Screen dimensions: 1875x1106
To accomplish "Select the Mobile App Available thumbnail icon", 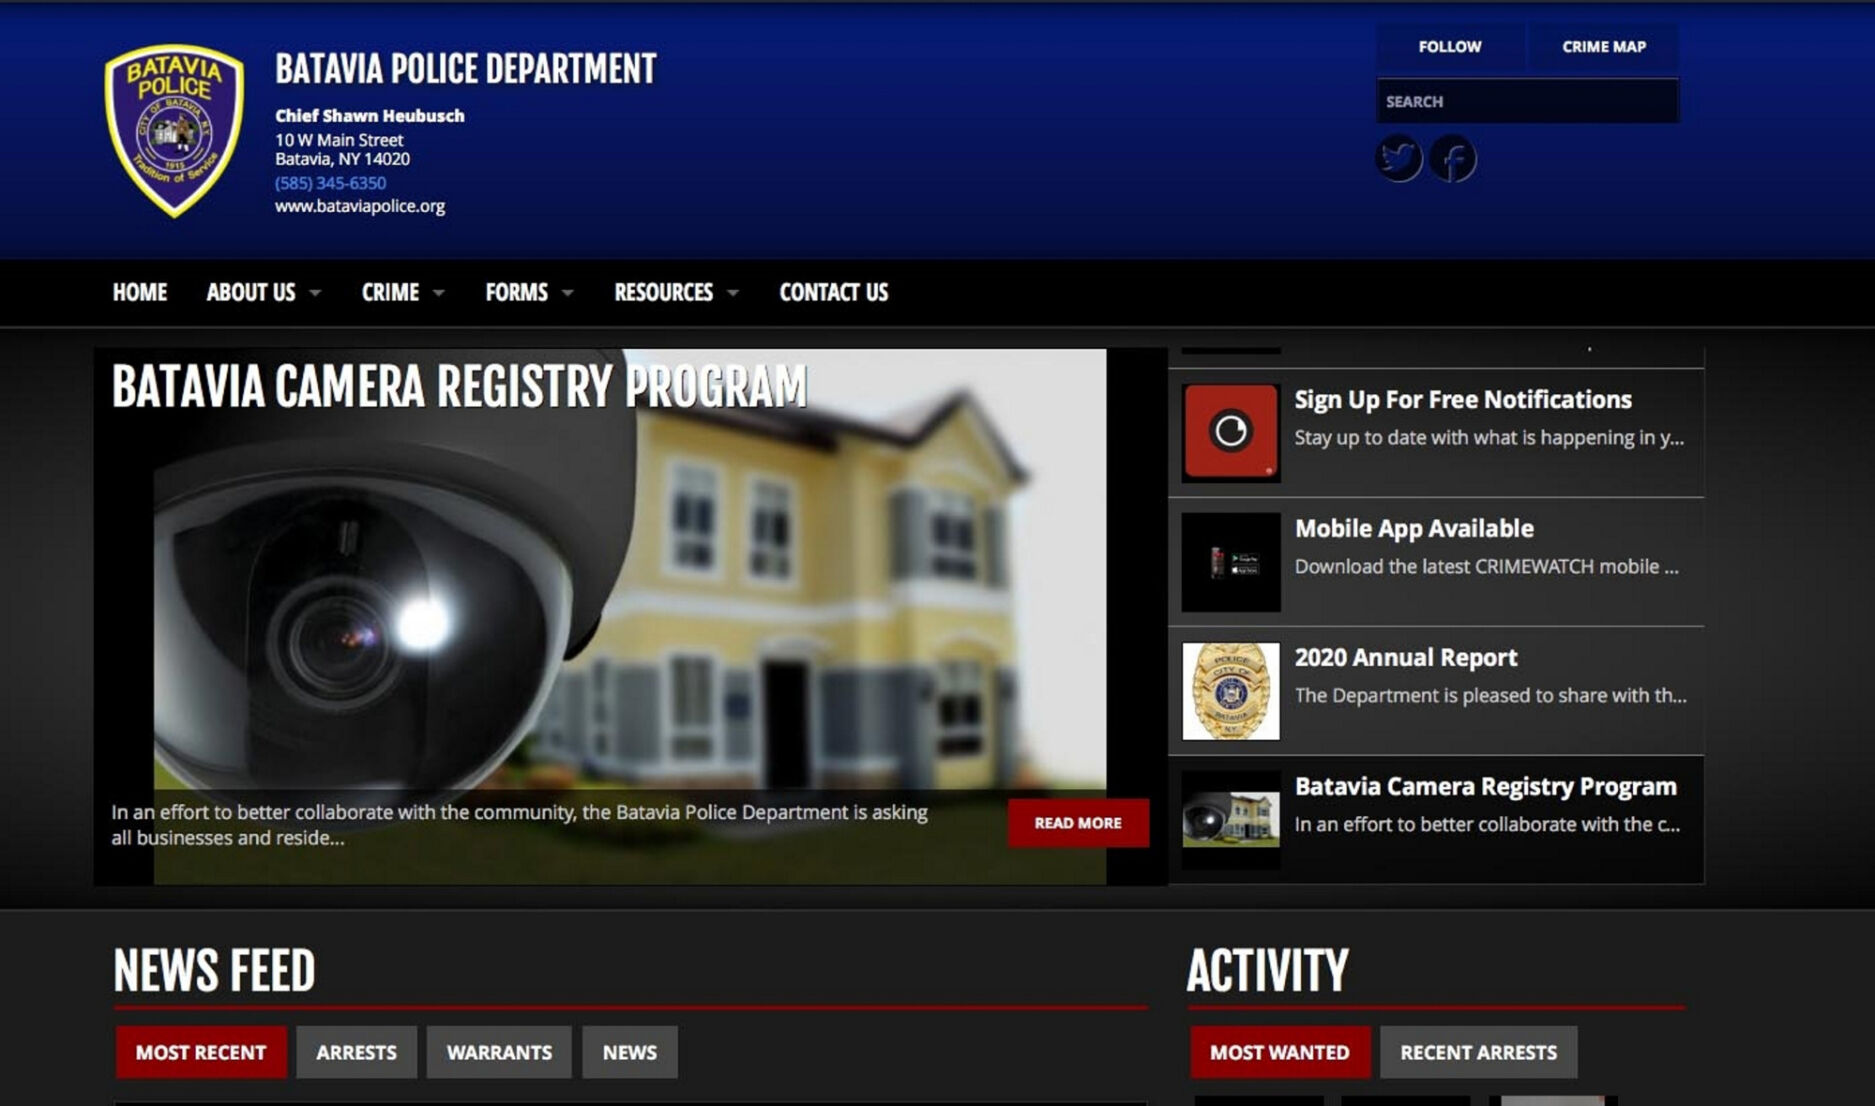I will pos(1229,560).
